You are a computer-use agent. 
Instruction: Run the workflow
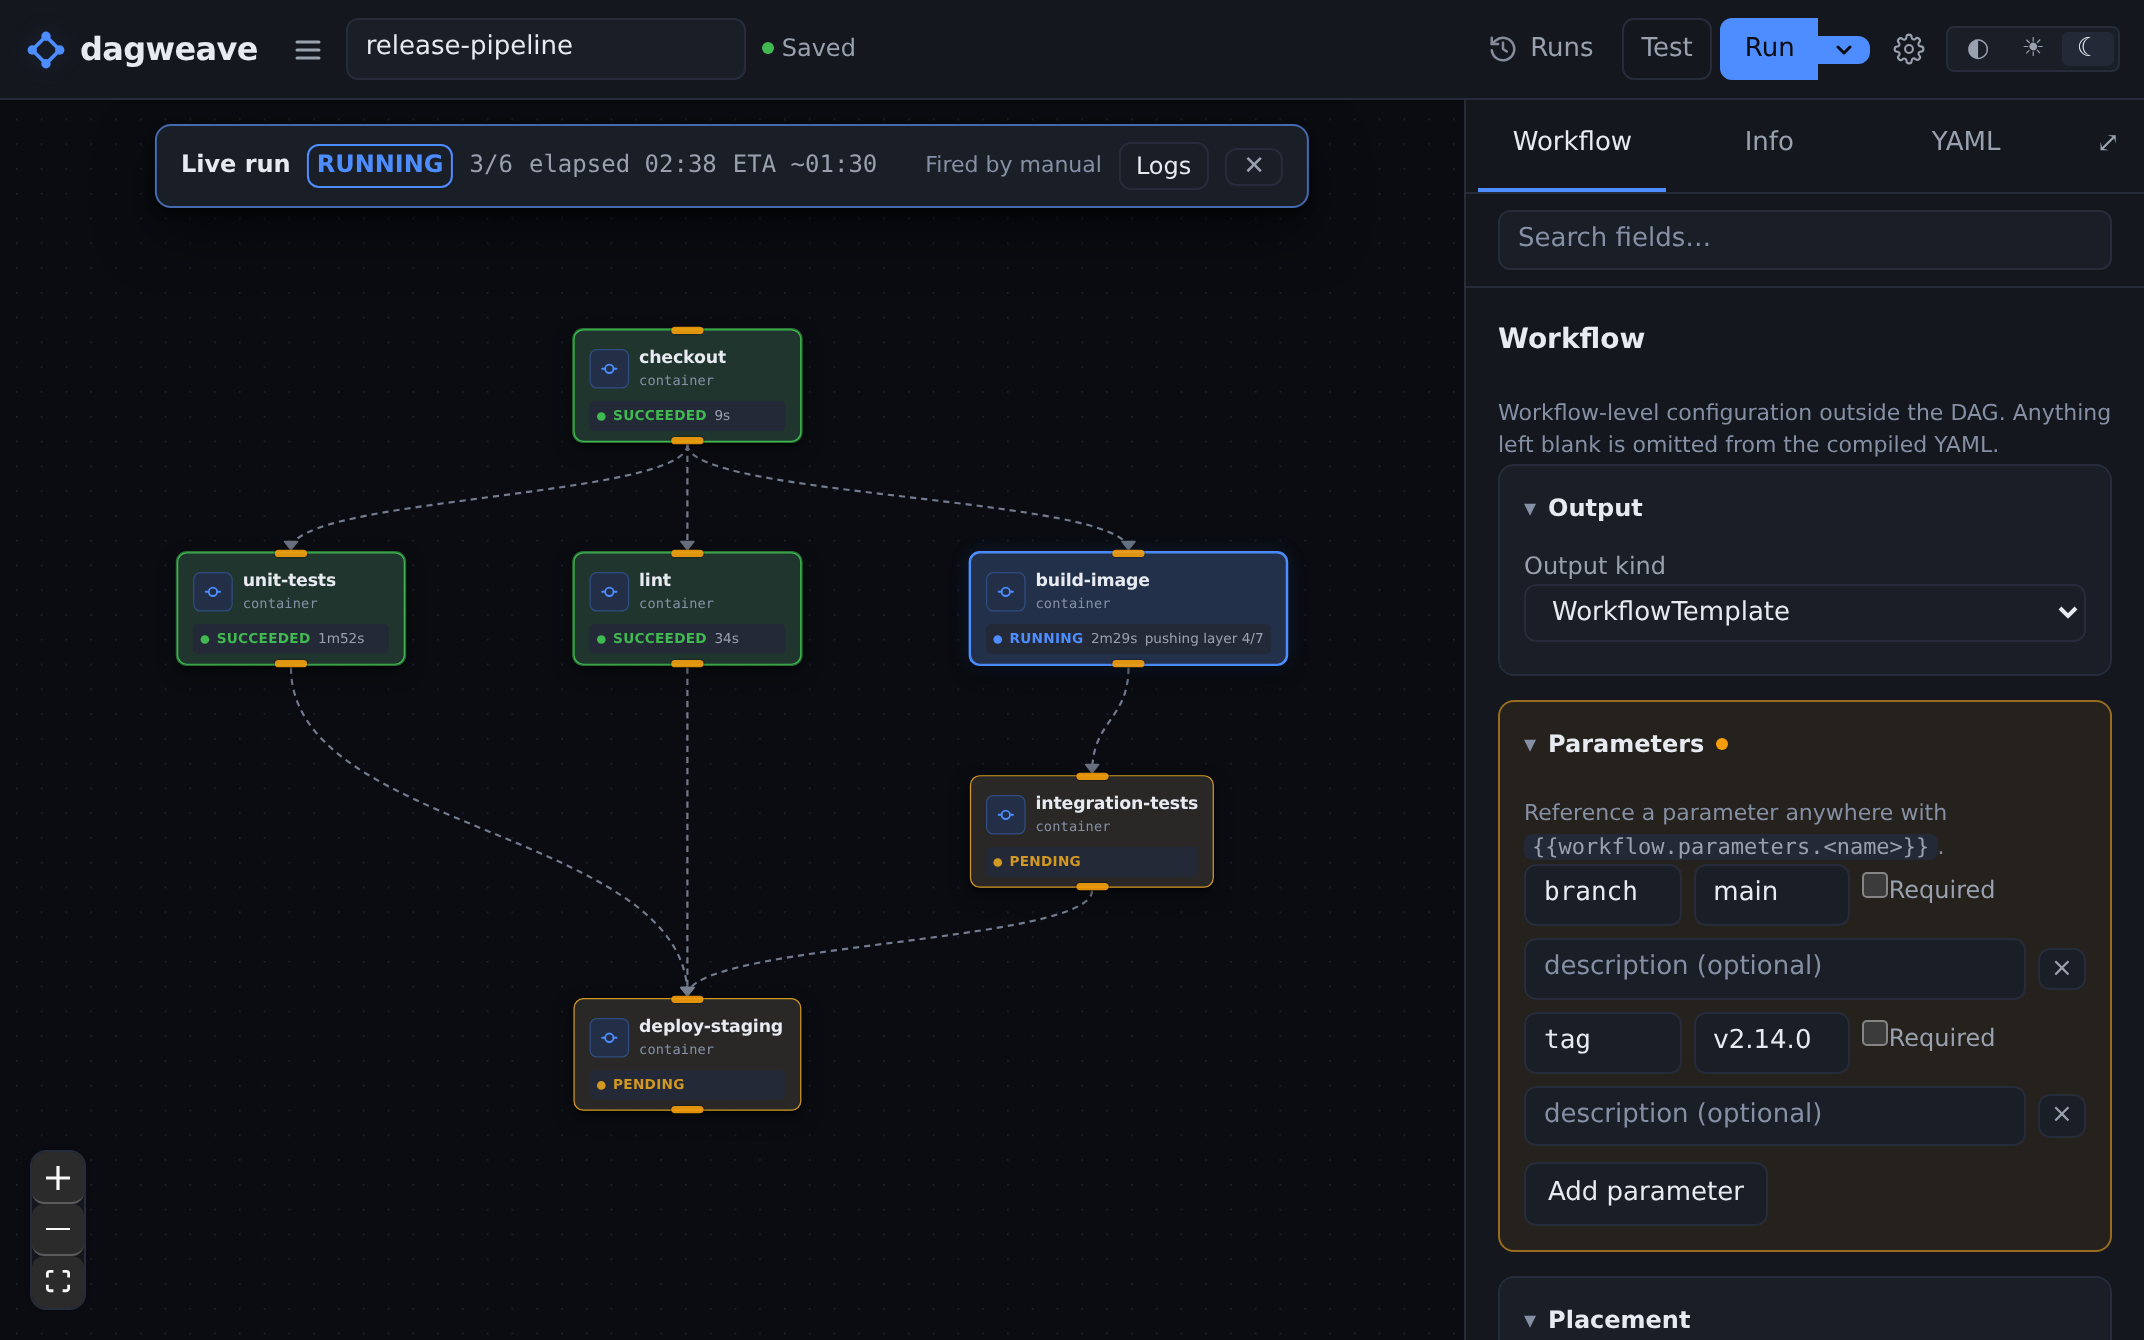1768,48
